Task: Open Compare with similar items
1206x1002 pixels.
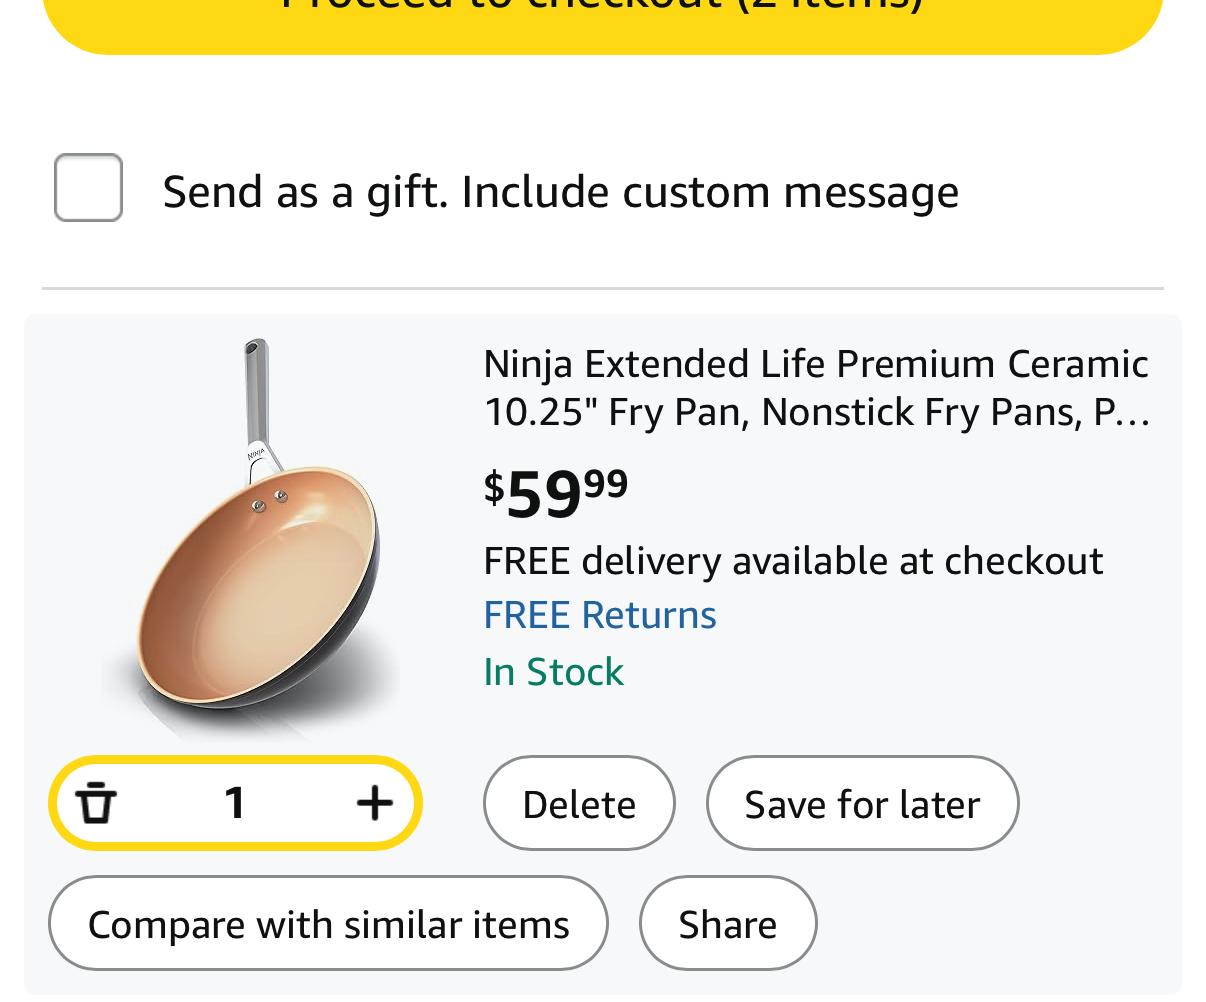Action: pos(328,923)
